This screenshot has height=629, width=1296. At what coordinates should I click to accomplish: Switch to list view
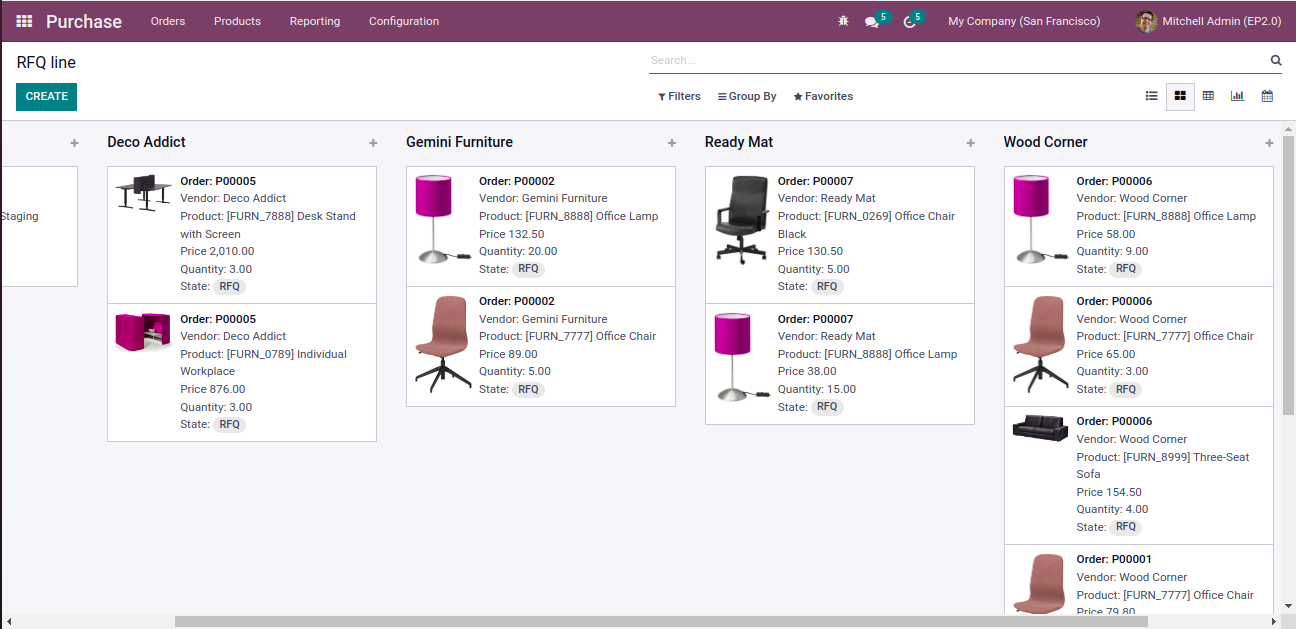coord(1152,96)
